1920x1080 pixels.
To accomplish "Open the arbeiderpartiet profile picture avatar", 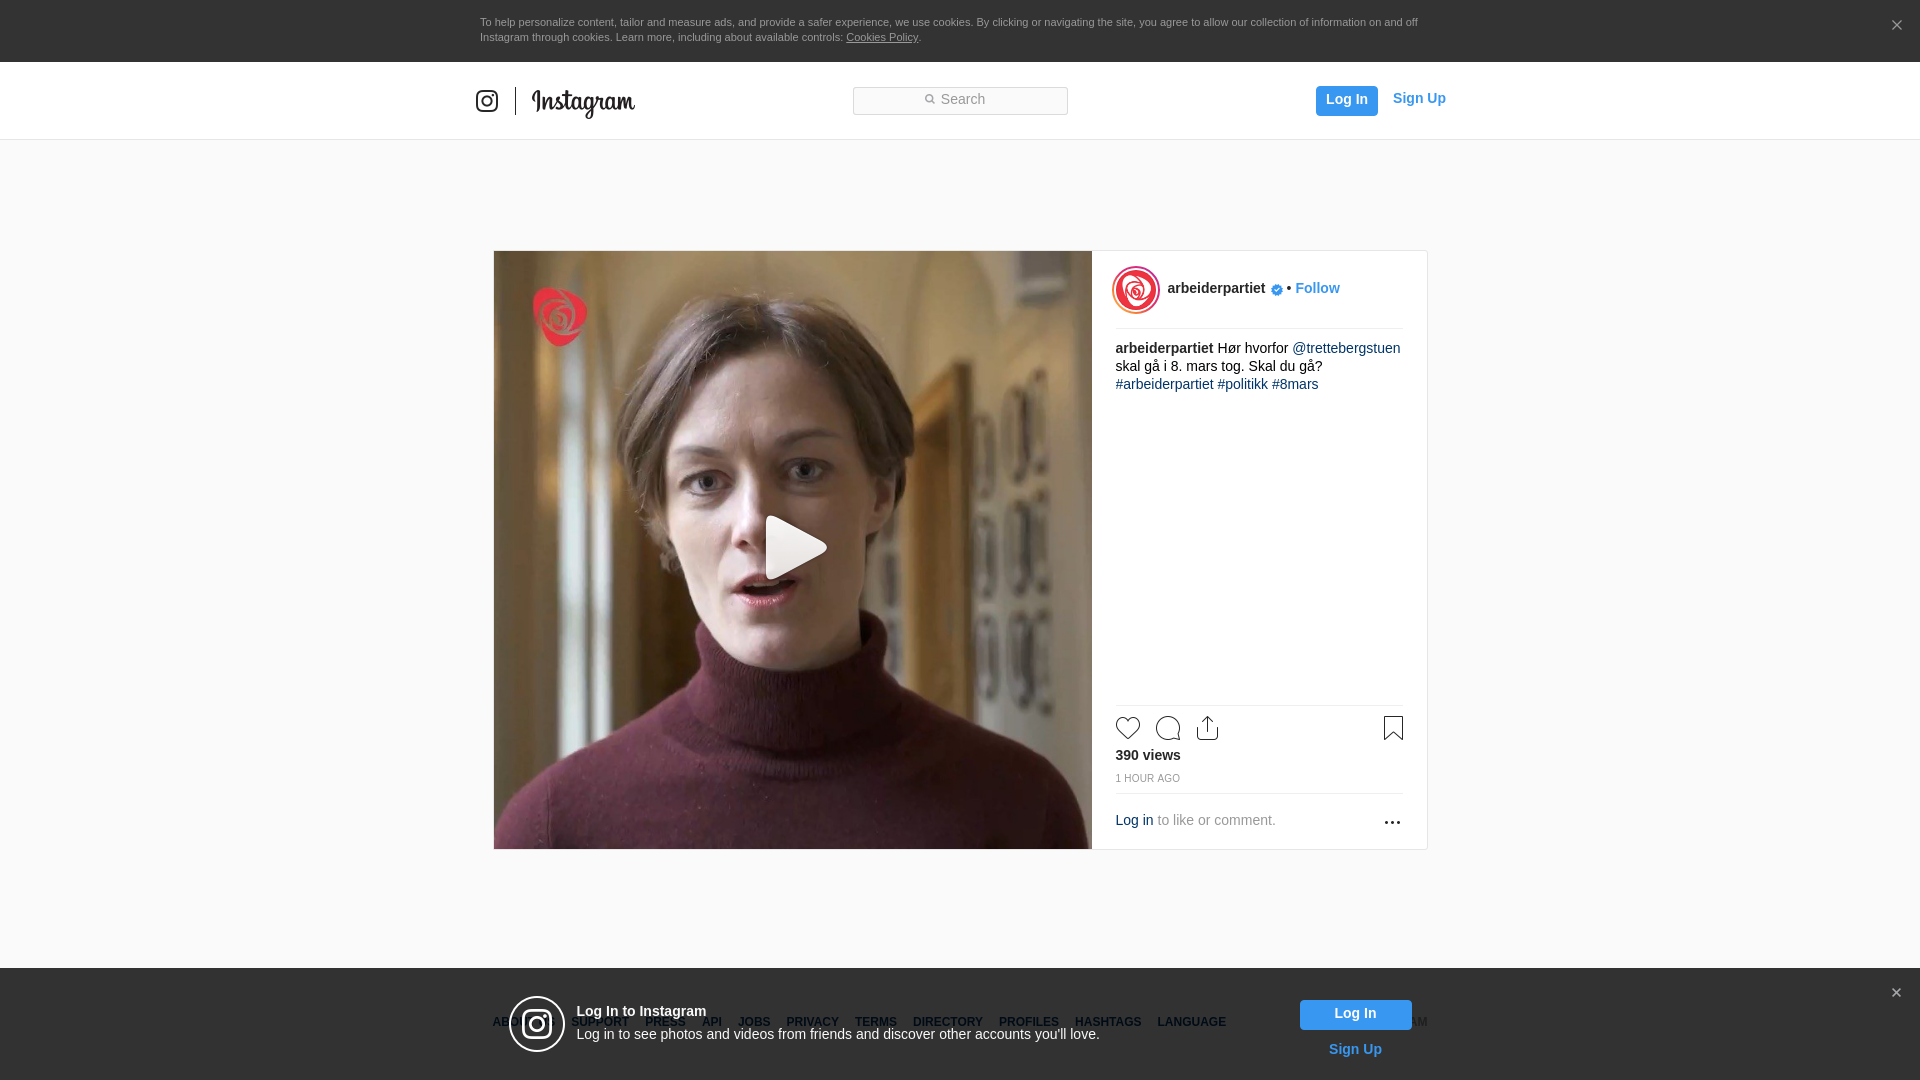I will pyautogui.click(x=1137, y=290).
